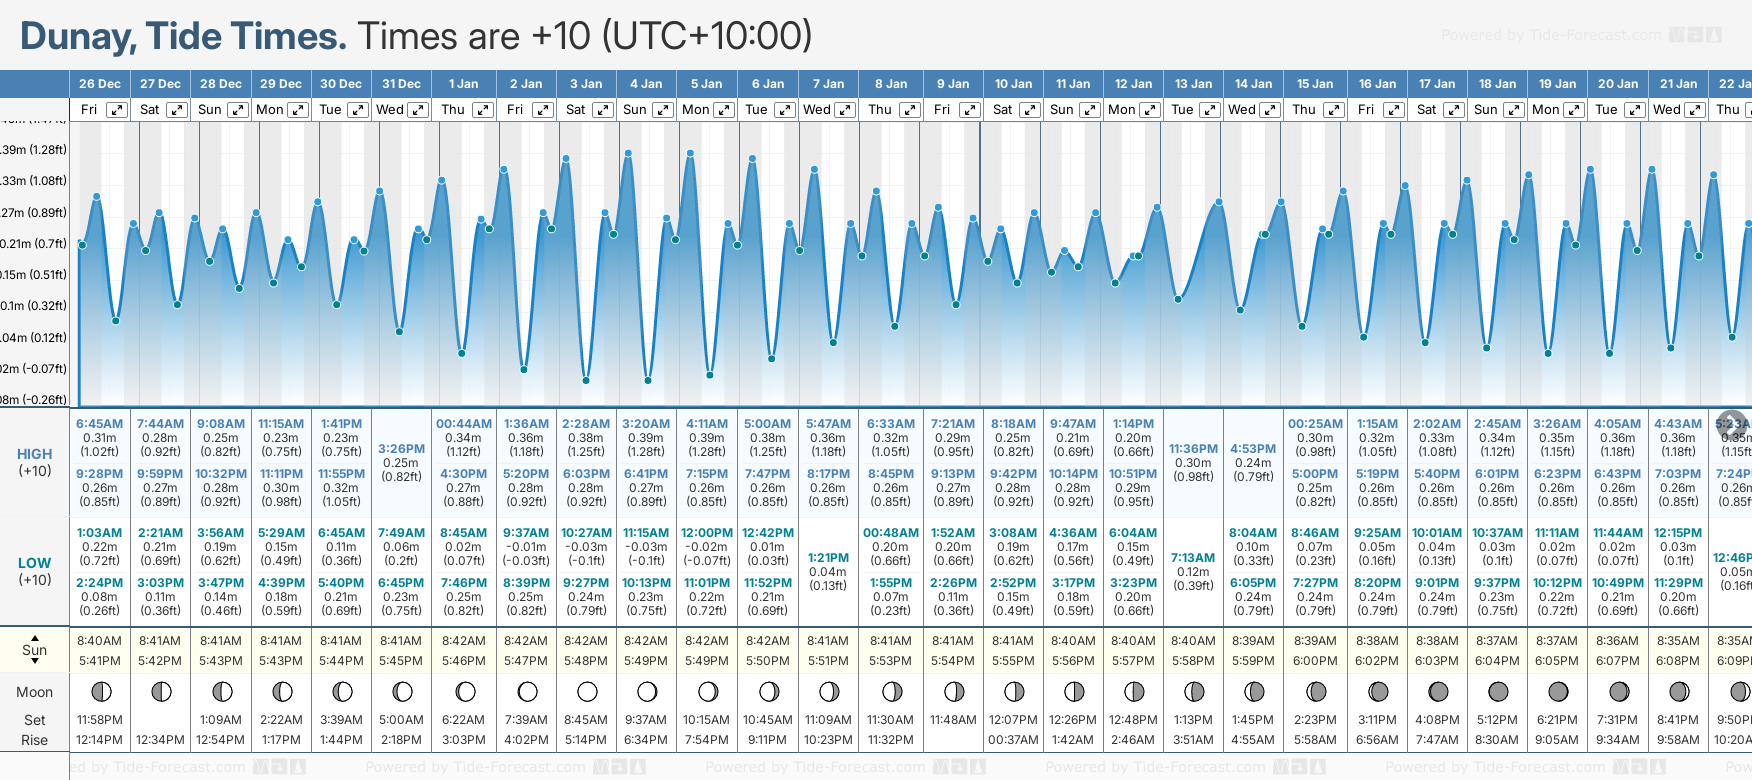Click the moon phase icon for 18 Jan

pyautogui.click(x=1498, y=691)
